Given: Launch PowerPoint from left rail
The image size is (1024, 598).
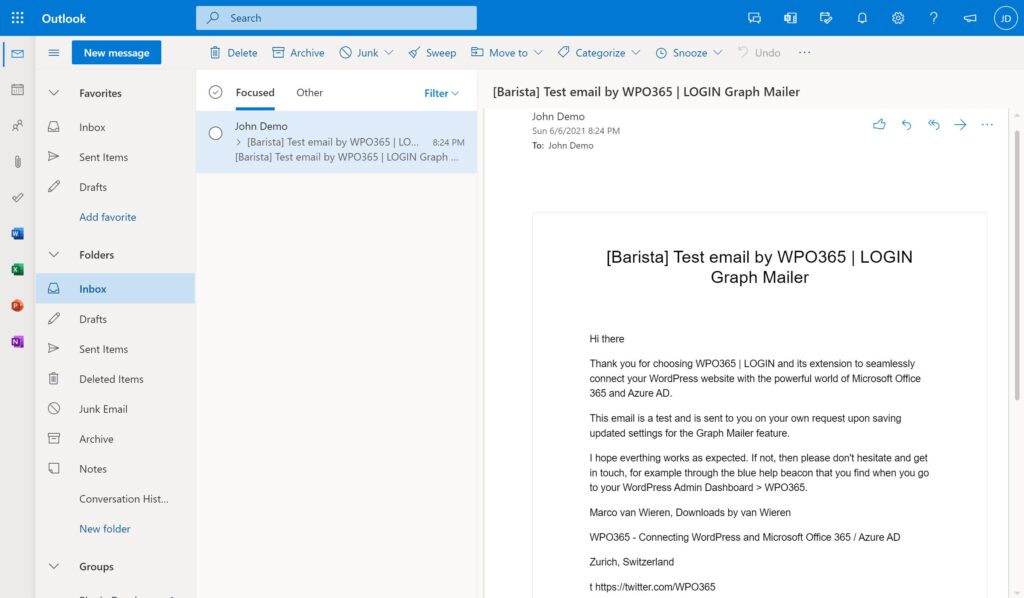Looking at the screenshot, I should tap(18, 305).
